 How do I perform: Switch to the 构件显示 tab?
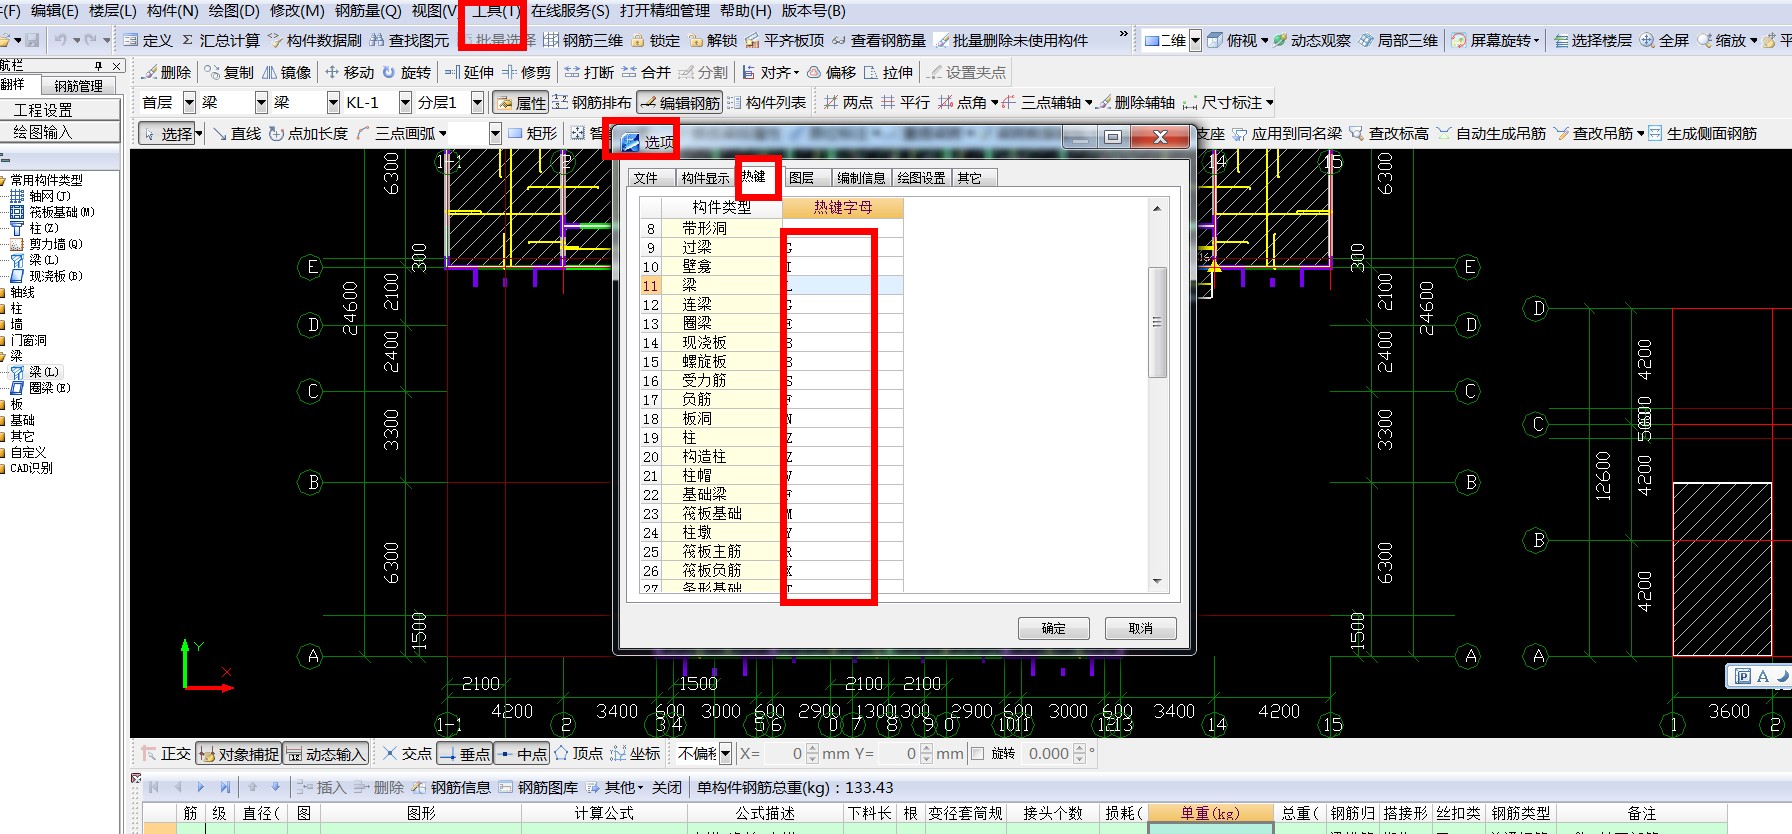click(705, 178)
